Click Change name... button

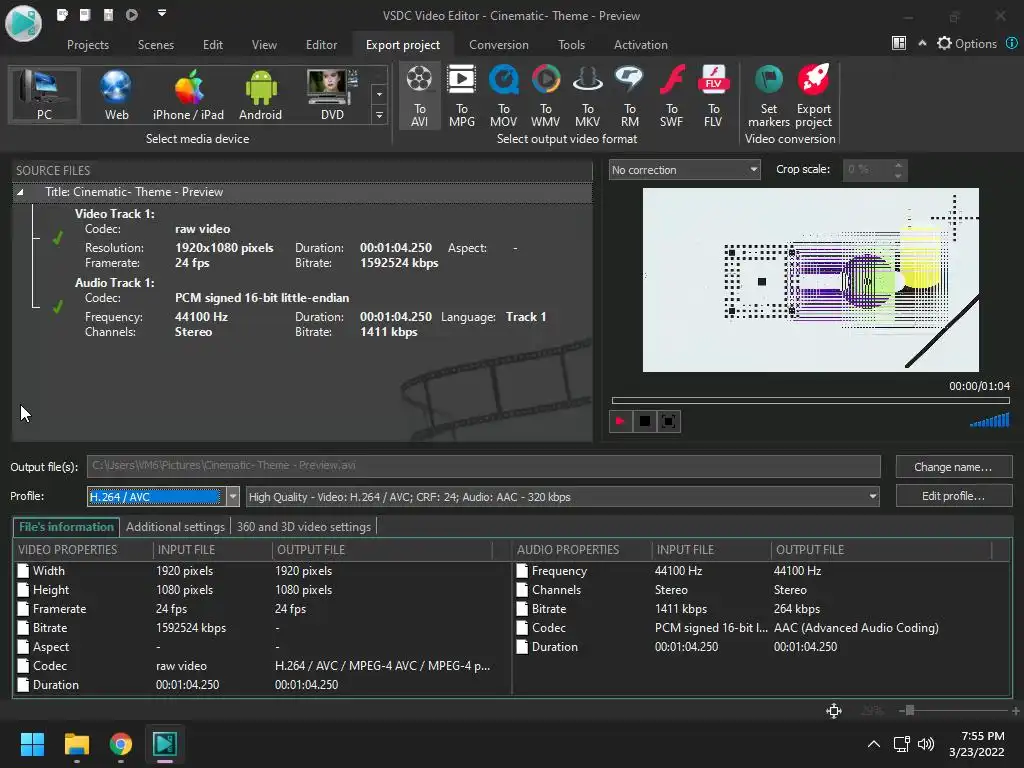click(953, 467)
